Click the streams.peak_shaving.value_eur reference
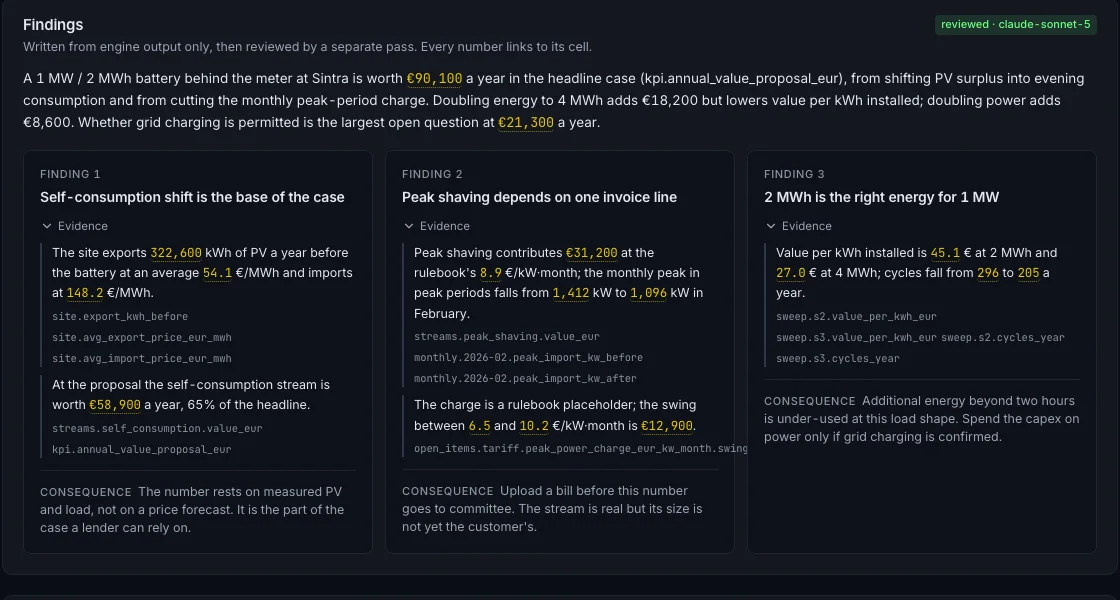1120x600 pixels. point(507,336)
